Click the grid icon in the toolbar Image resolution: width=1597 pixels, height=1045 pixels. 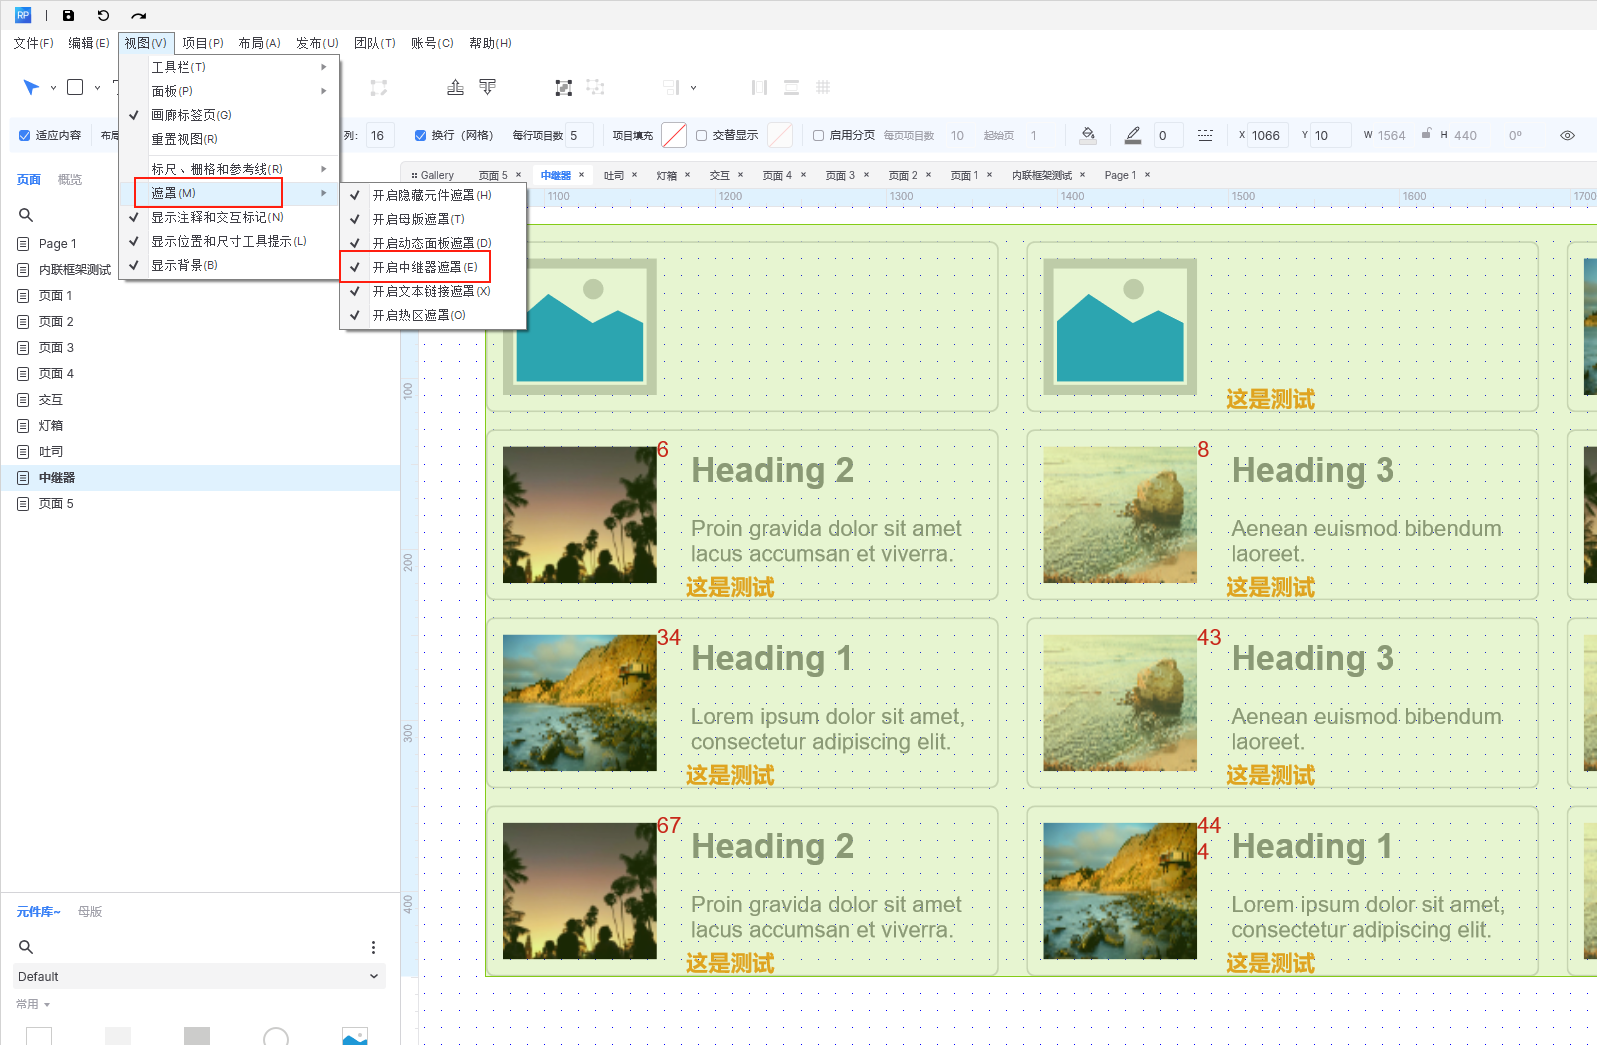[x=823, y=87]
